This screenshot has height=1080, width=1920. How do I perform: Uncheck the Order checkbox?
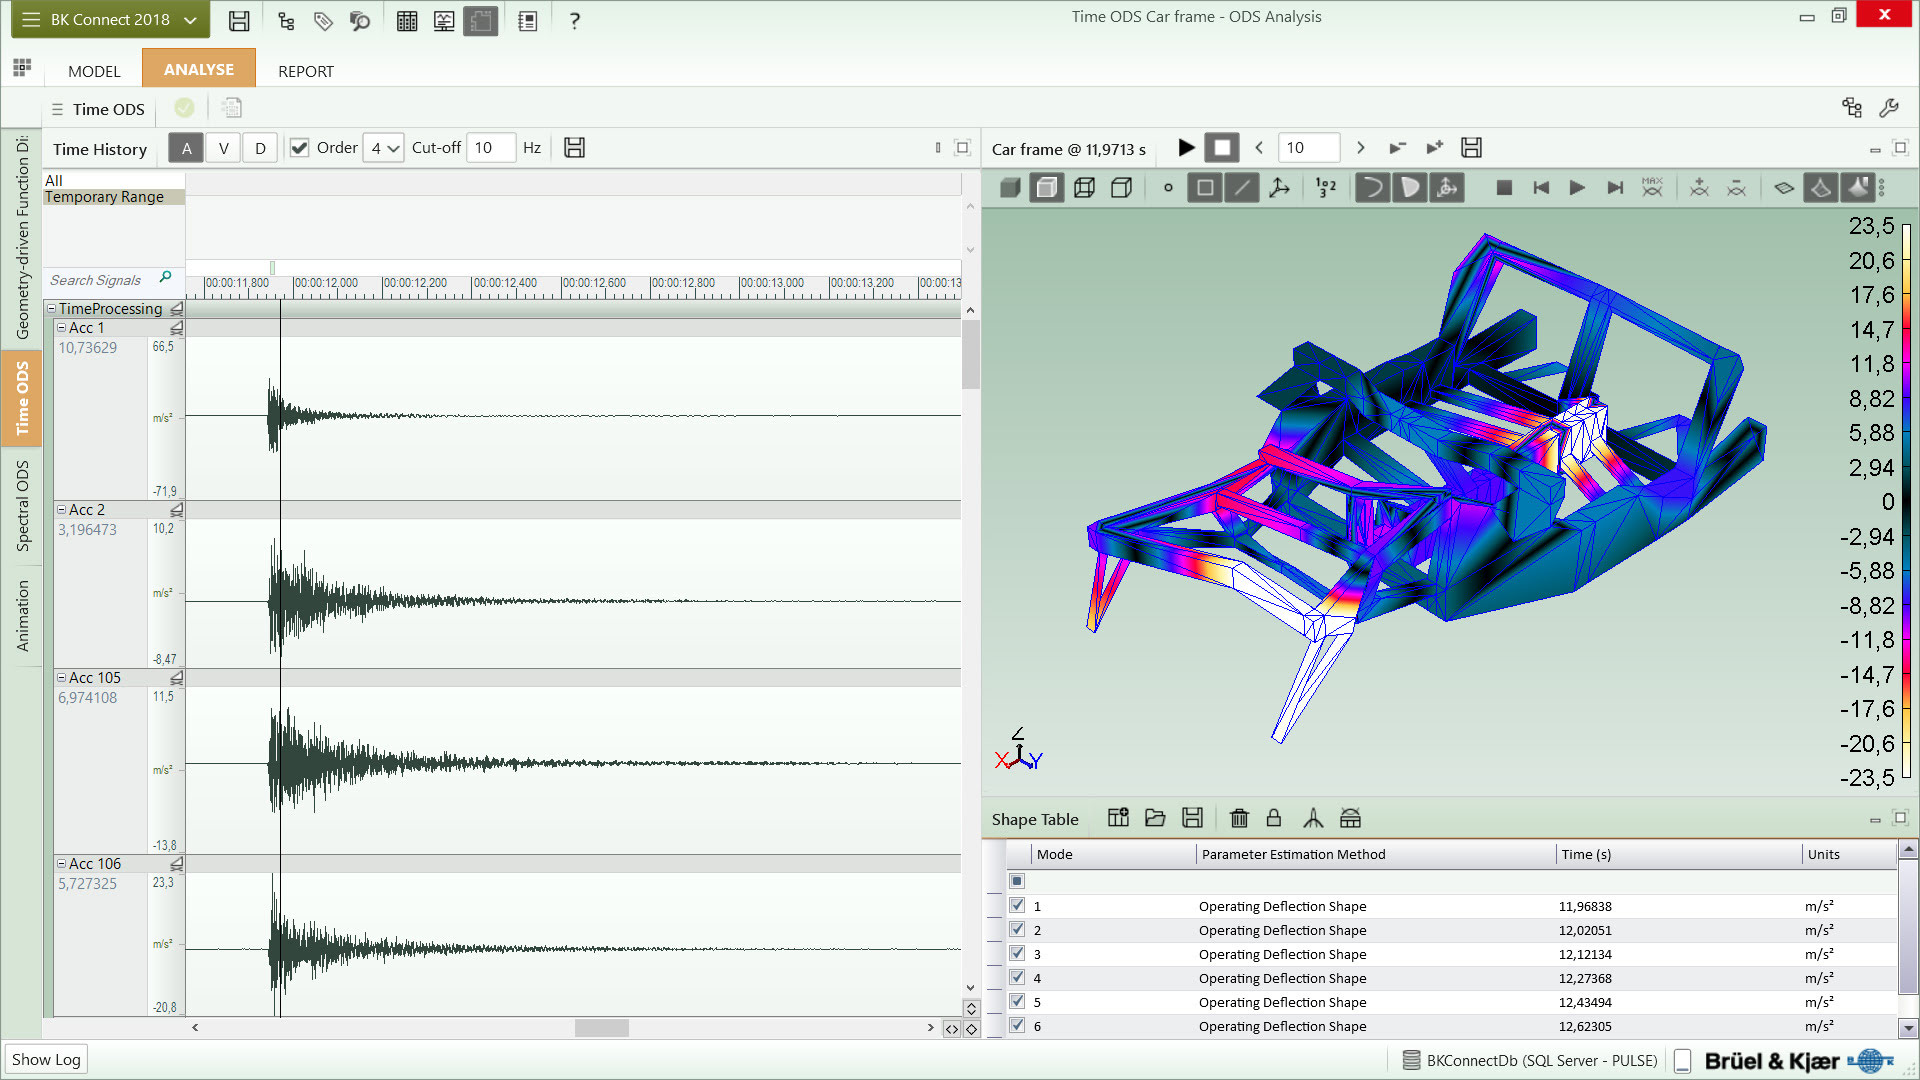point(299,148)
